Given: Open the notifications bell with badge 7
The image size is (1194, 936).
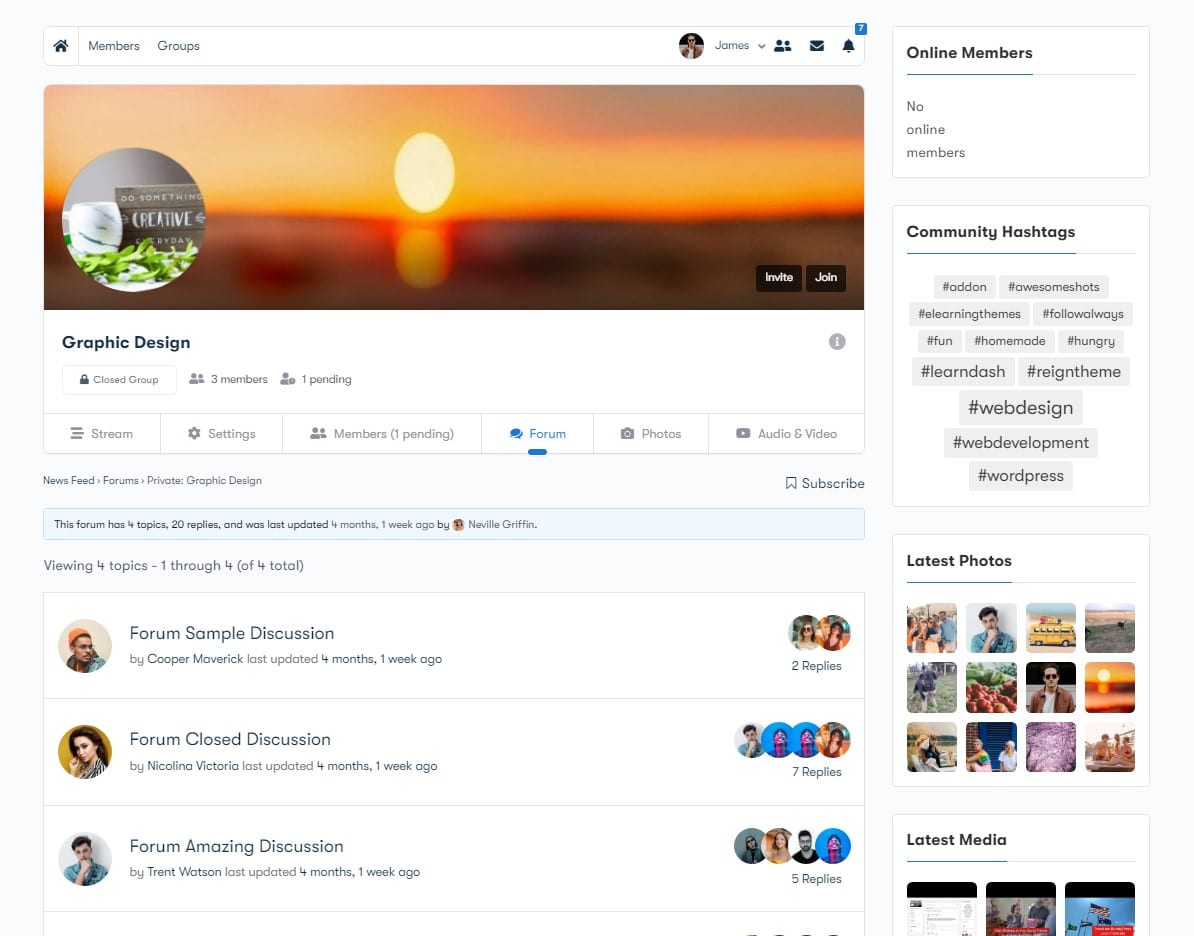Looking at the screenshot, I should [x=848, y=46].
